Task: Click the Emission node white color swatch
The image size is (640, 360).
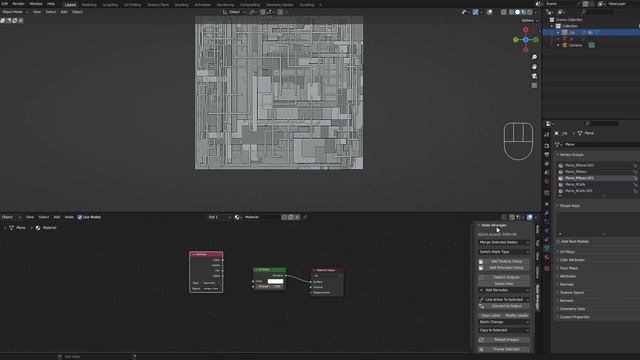Action: 275,281
